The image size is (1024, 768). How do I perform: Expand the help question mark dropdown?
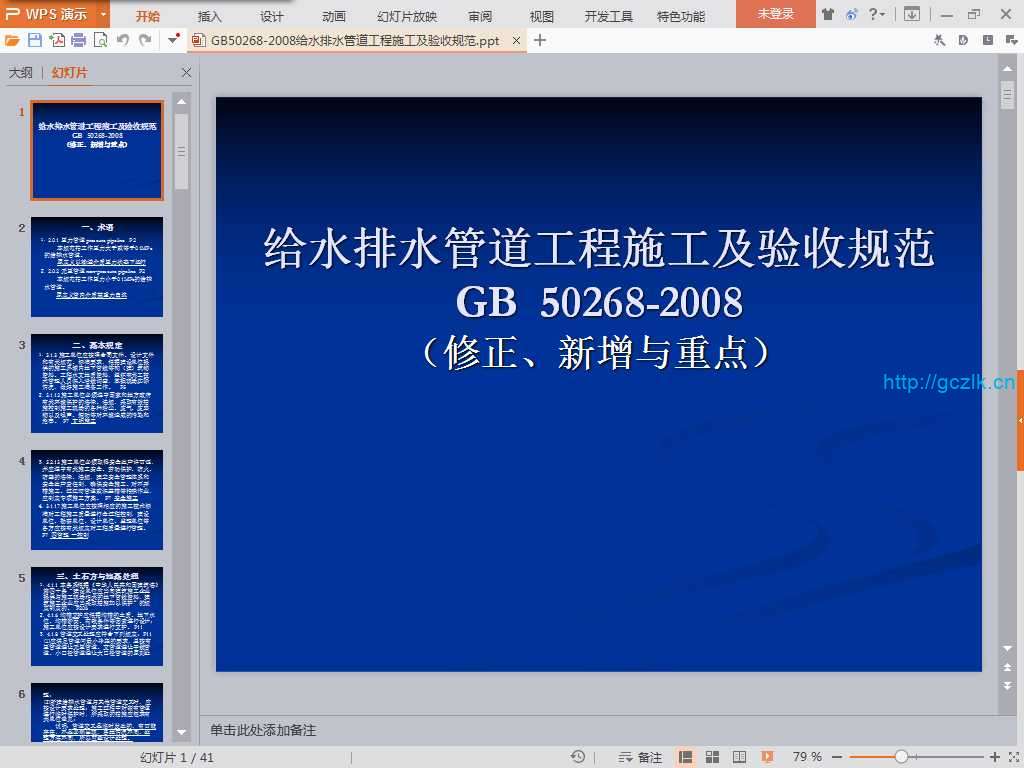[877, 14]
